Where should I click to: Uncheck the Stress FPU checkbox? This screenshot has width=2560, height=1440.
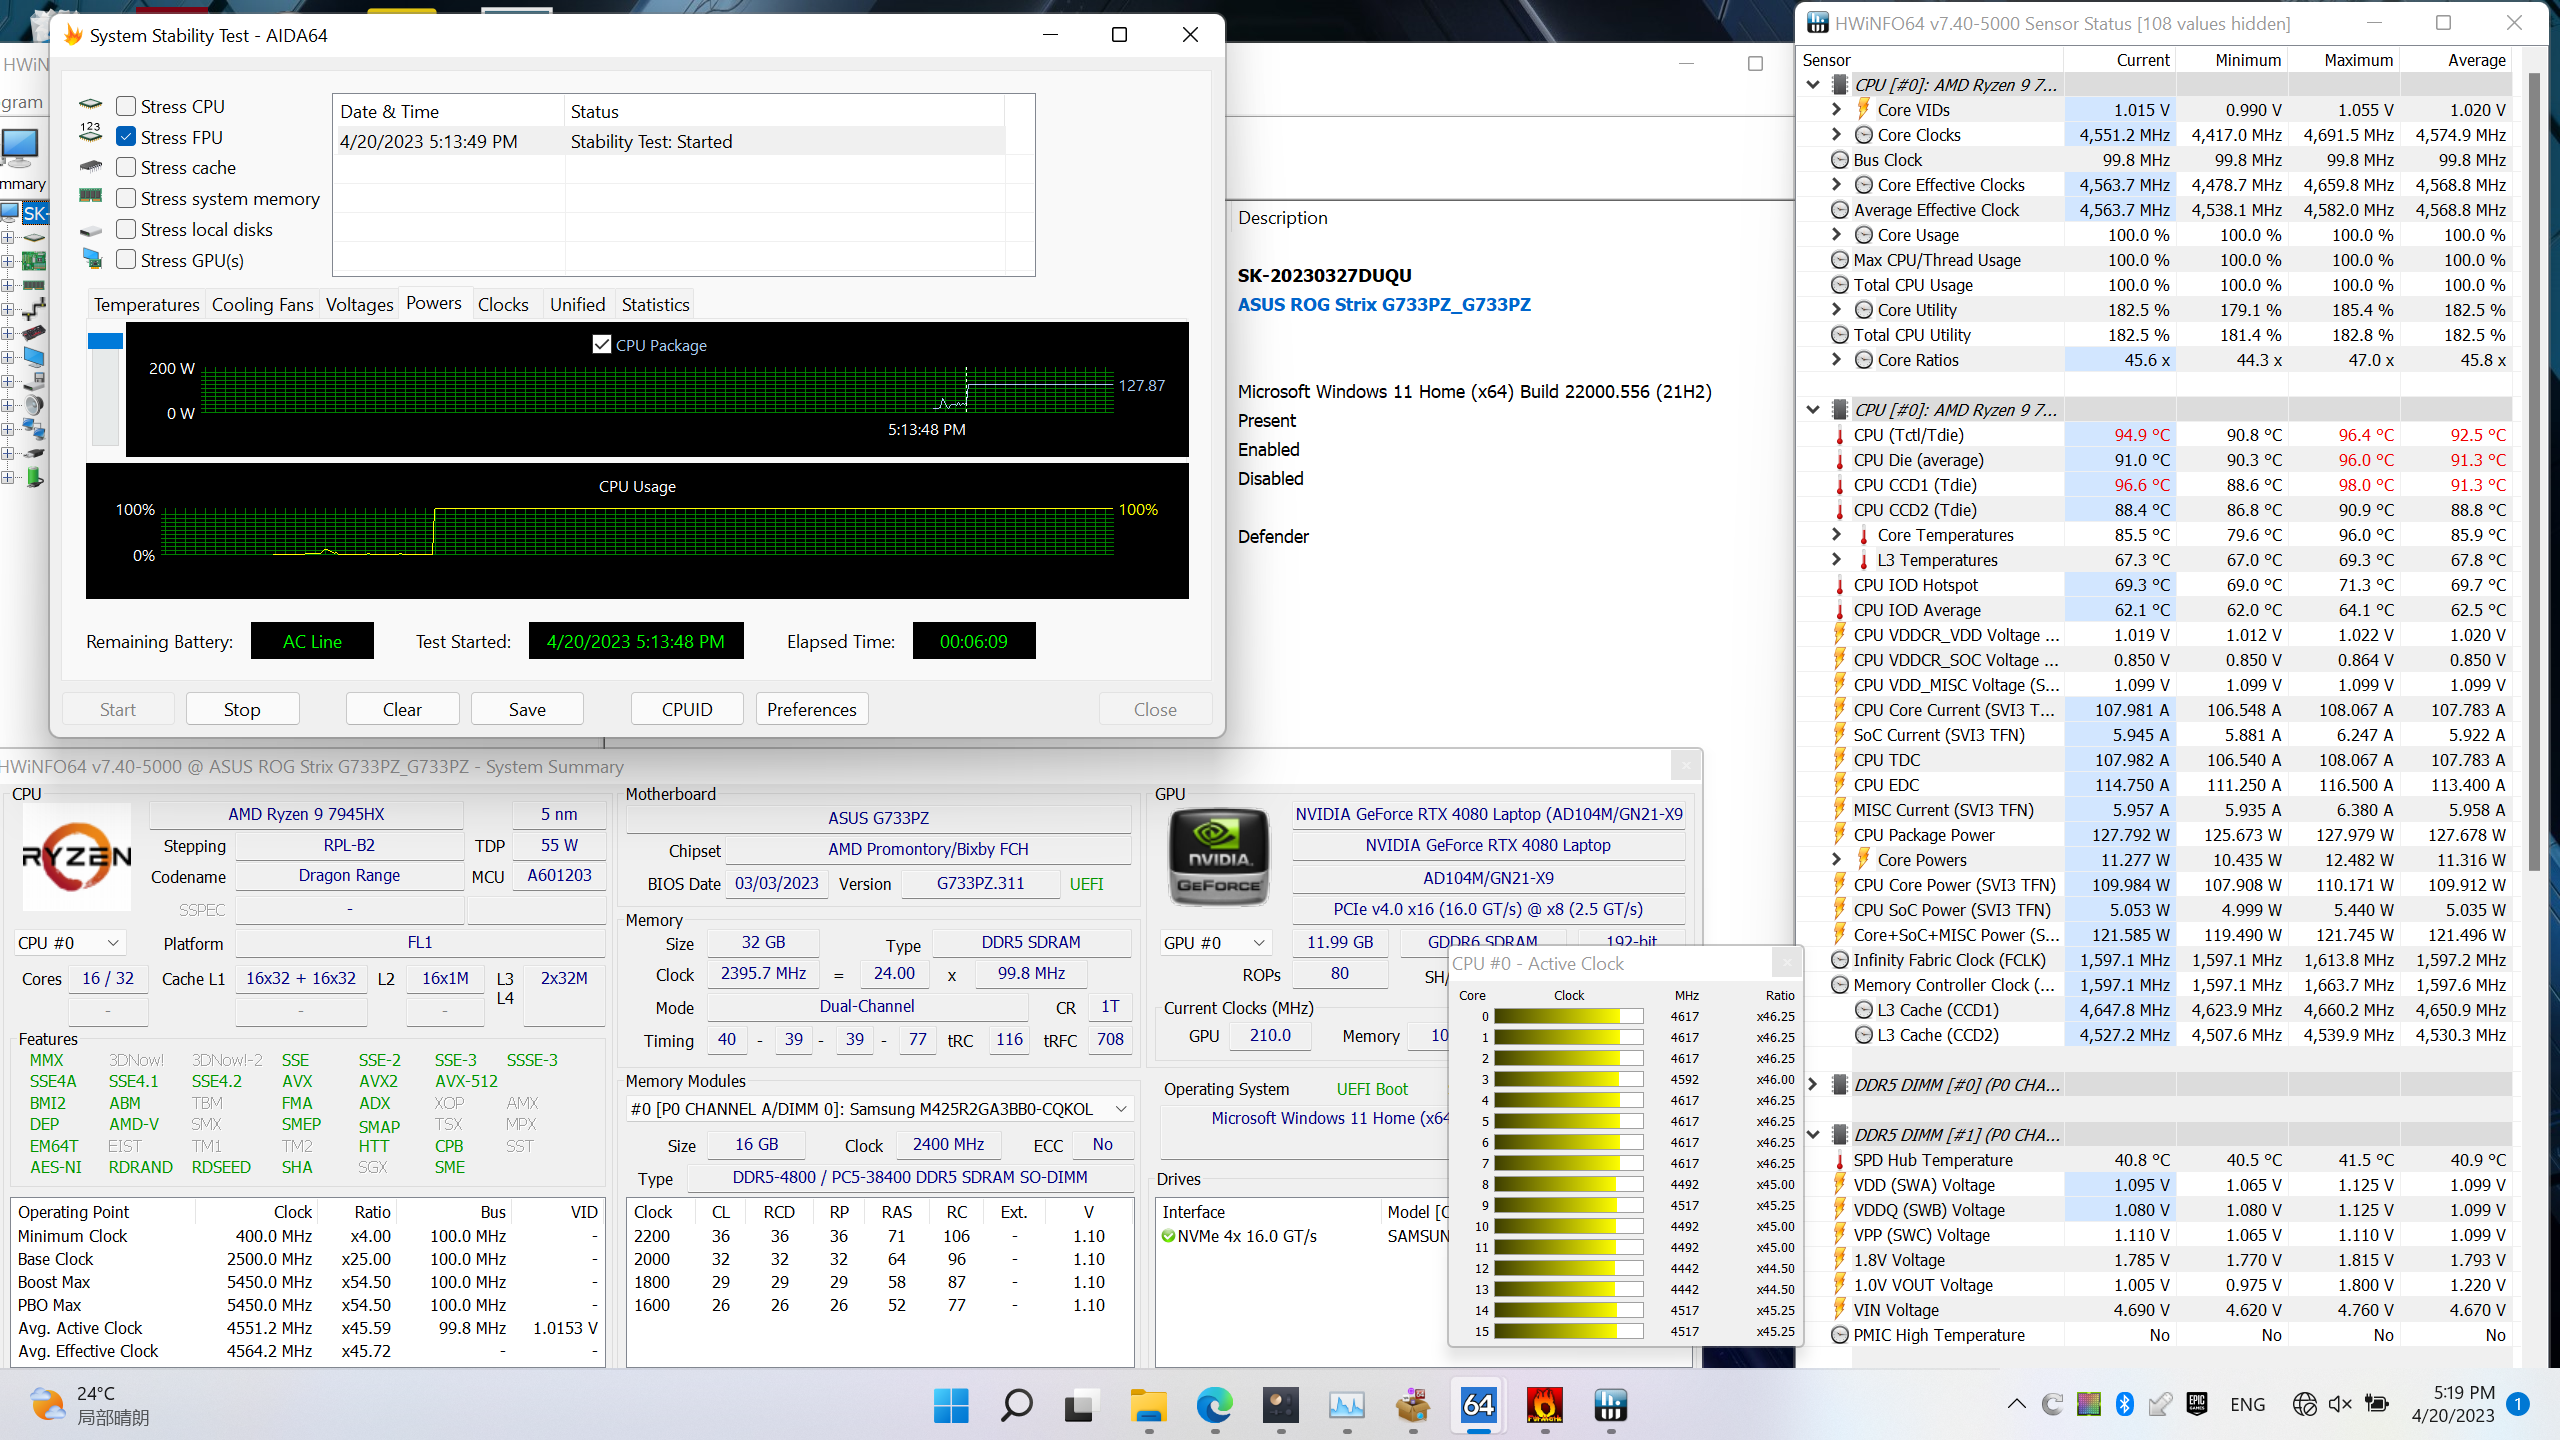[x=126, y=137]
